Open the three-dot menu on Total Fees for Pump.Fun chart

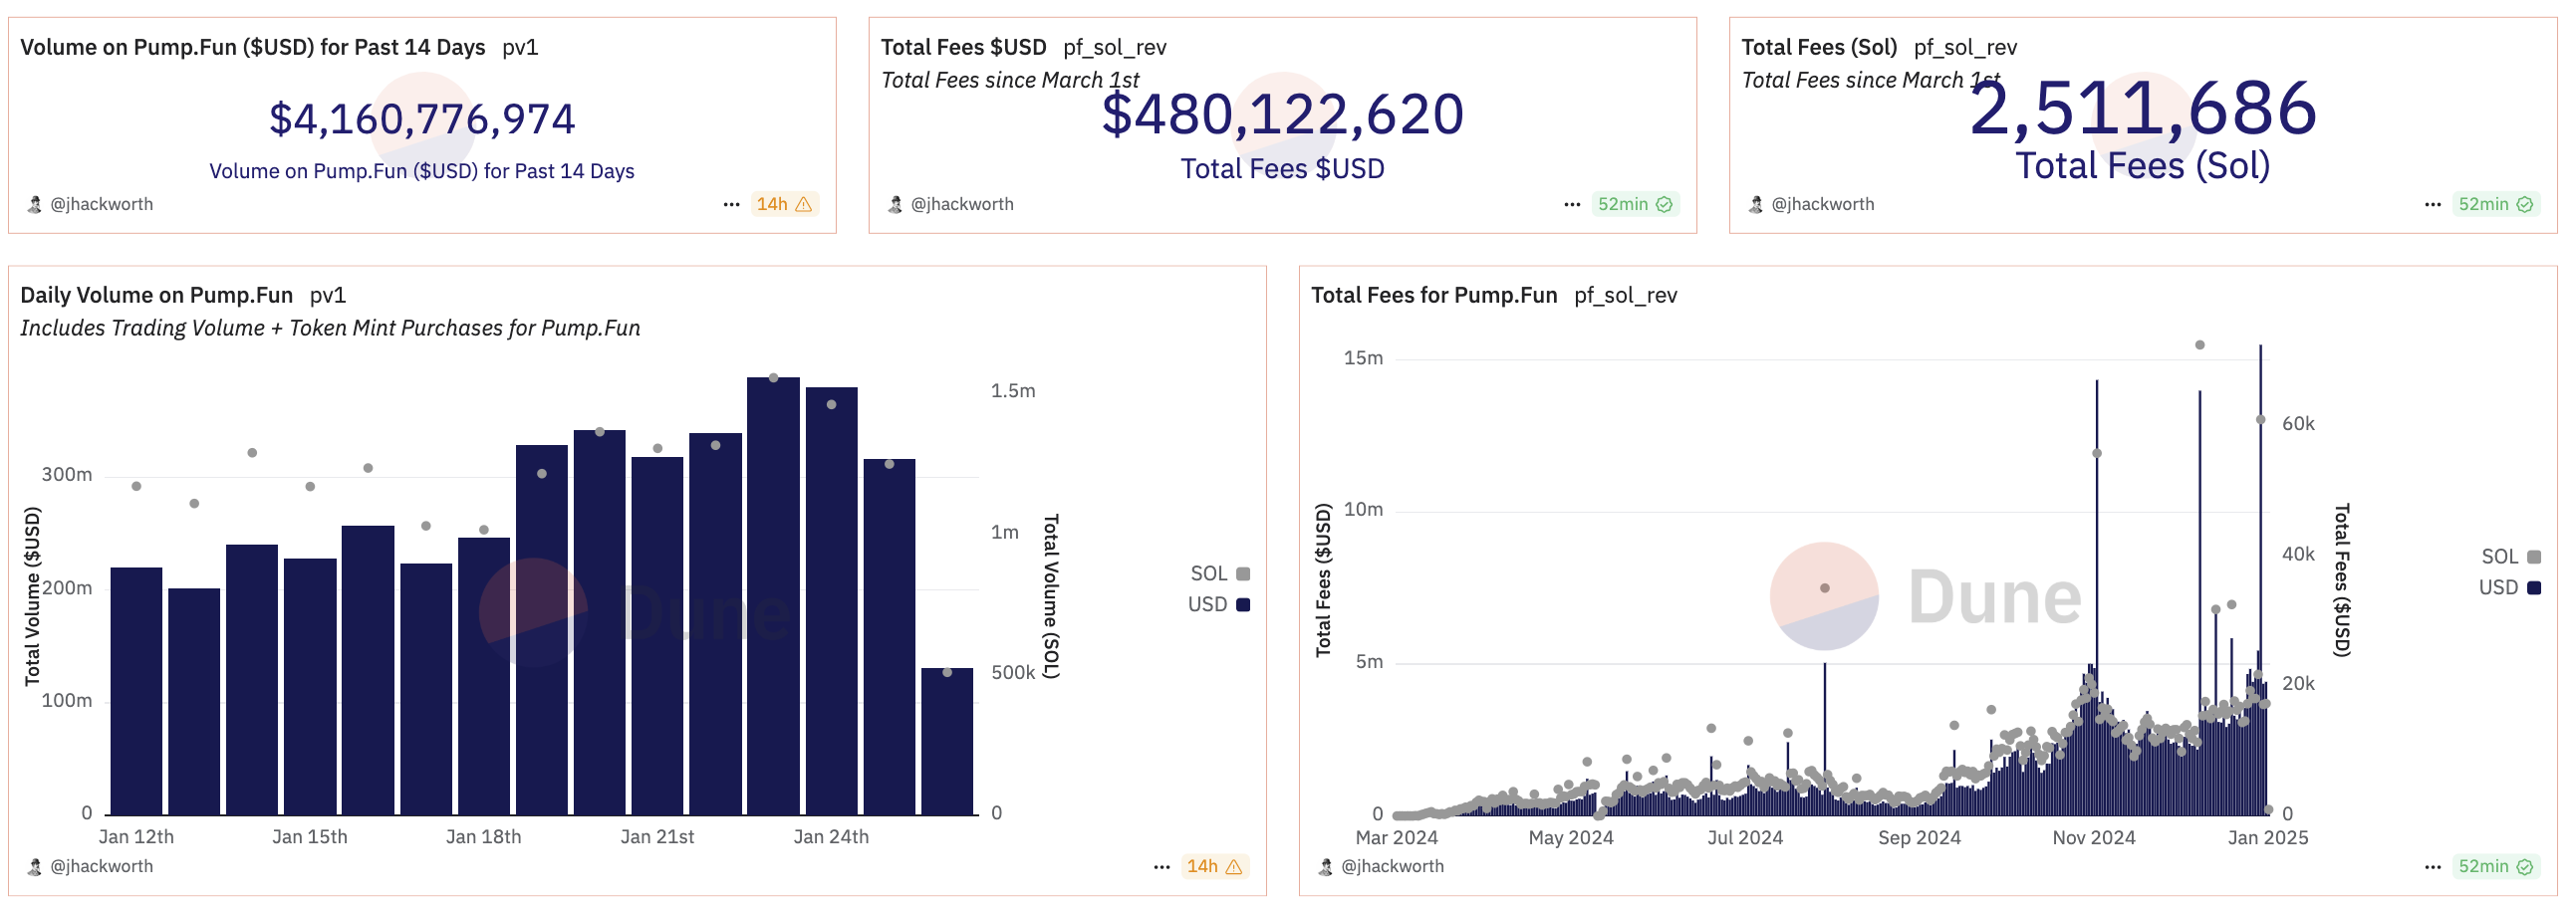point(2433,867)
